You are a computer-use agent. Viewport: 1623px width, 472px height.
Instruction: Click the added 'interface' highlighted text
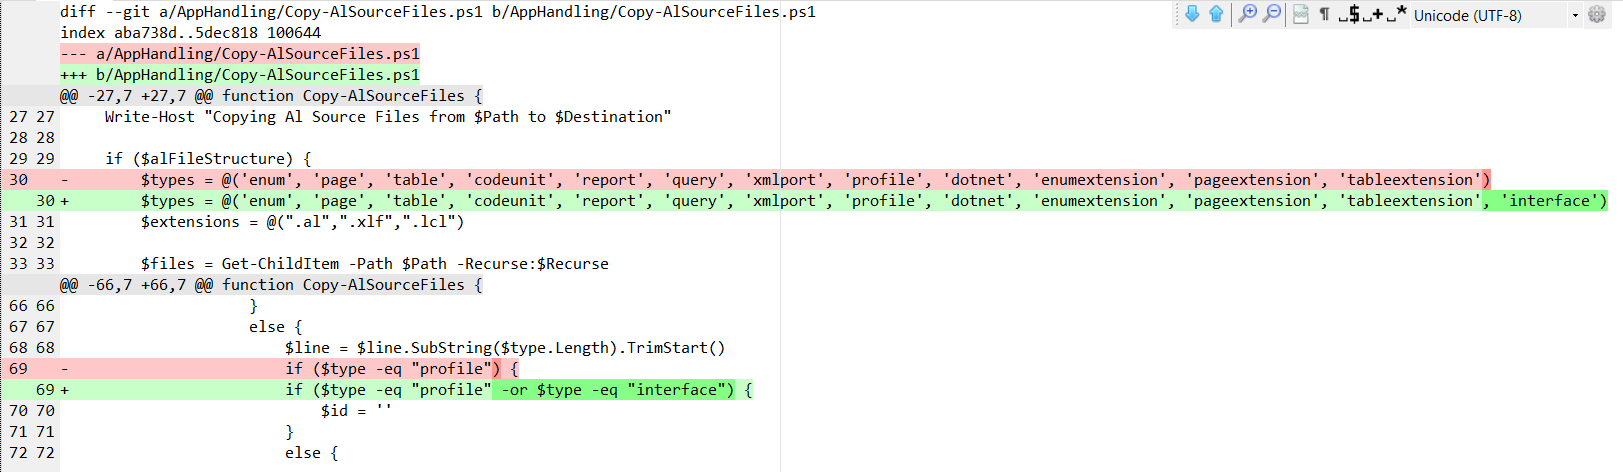pyautogui.click(x=1548, y=201)
